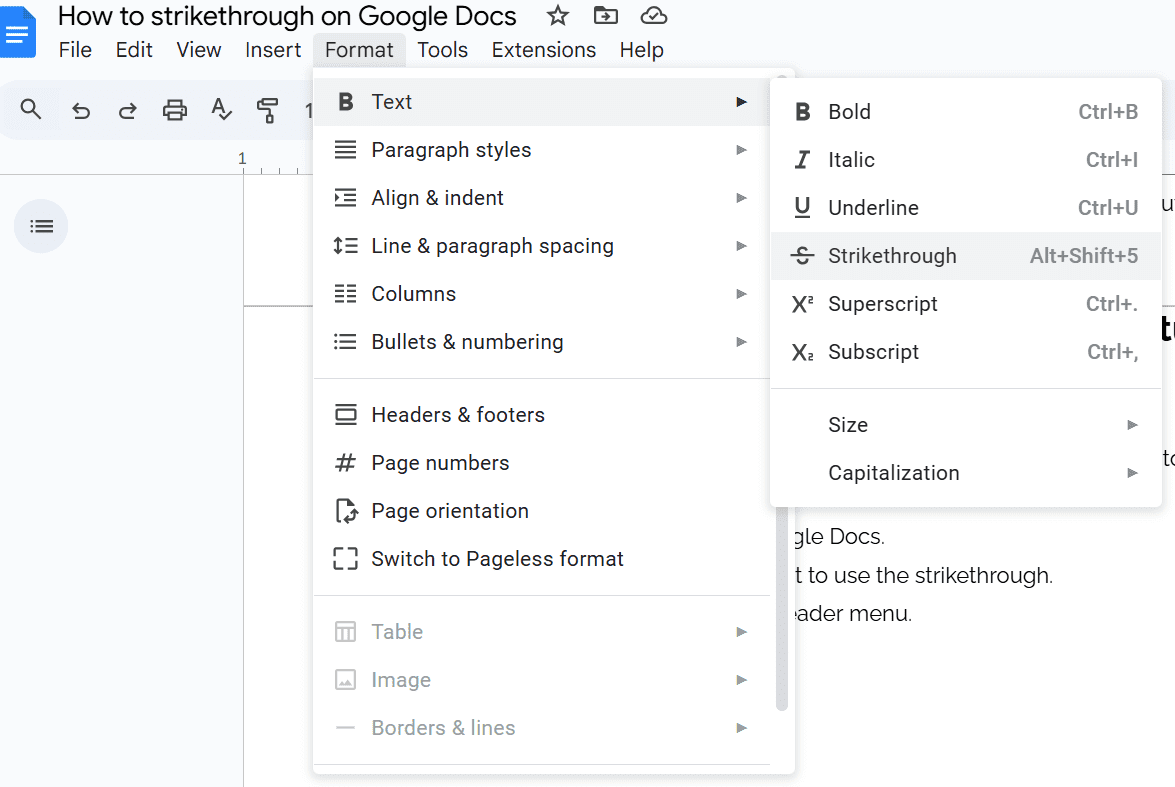
Task: Click the Borders & lines menu label
Action: 443,728
